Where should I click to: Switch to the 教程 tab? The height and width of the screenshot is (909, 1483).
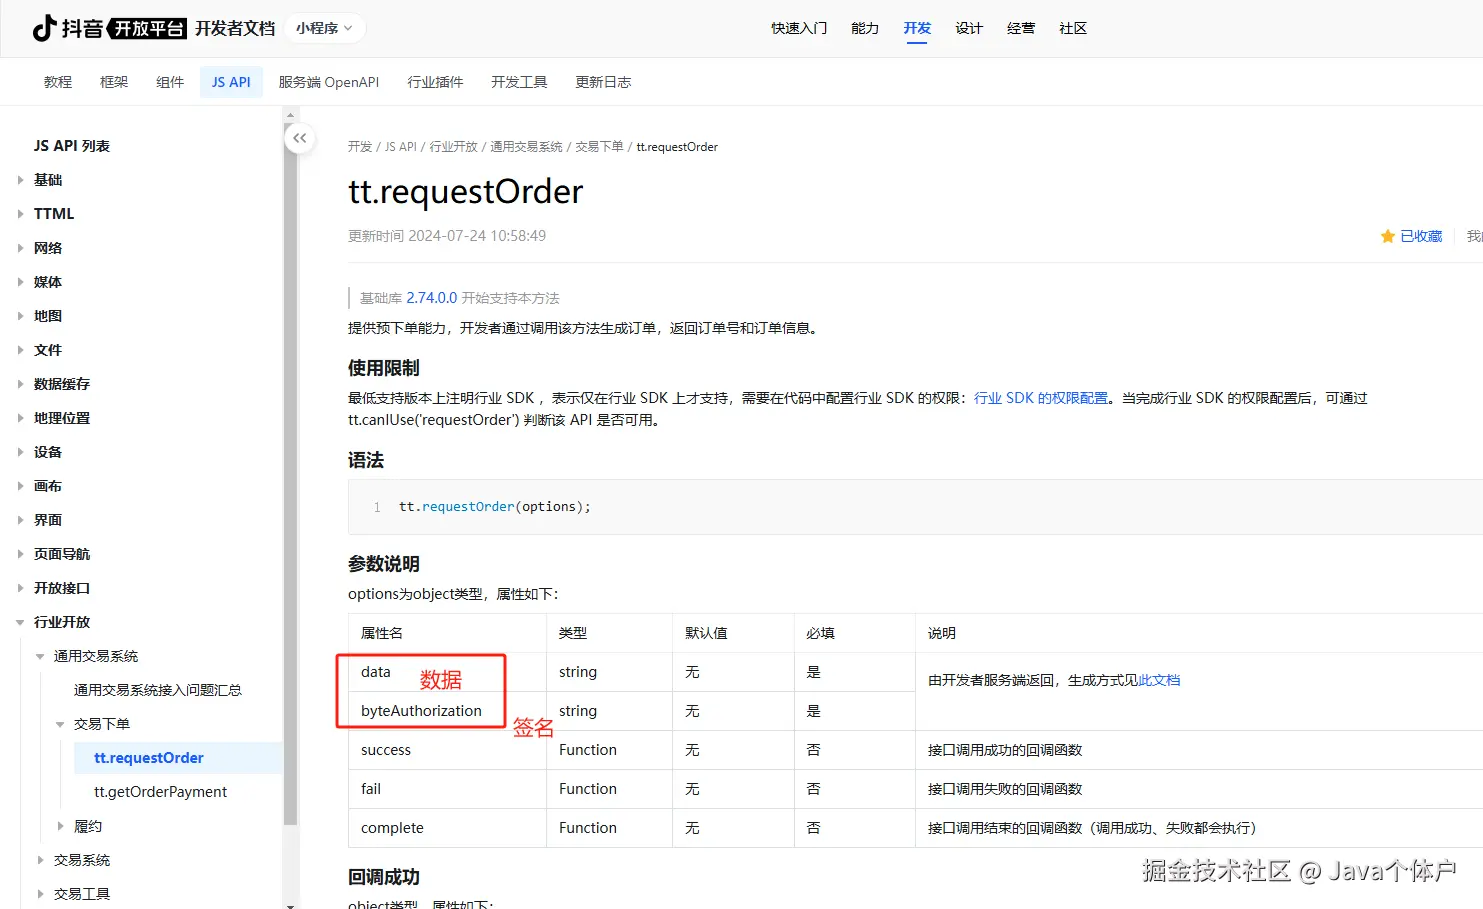coord(58,82)
